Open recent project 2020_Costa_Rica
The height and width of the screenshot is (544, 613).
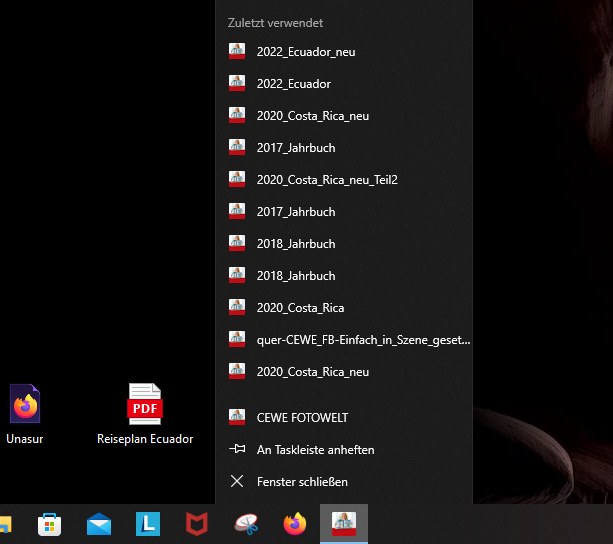(300, 308)
